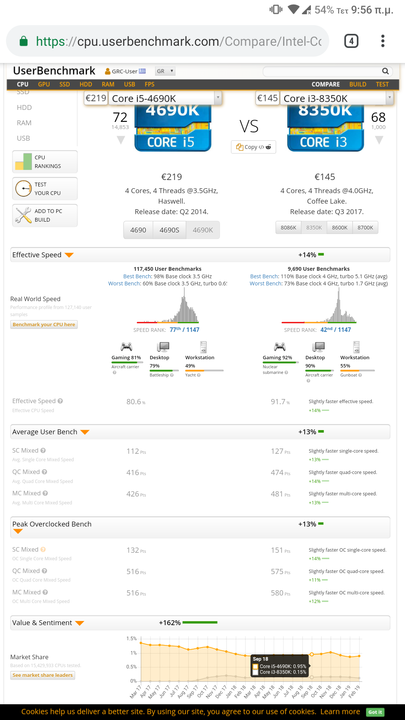Viewport: 405px width, 720px height.
Task: Switch to the GPU tab
Action: (44, 84)
